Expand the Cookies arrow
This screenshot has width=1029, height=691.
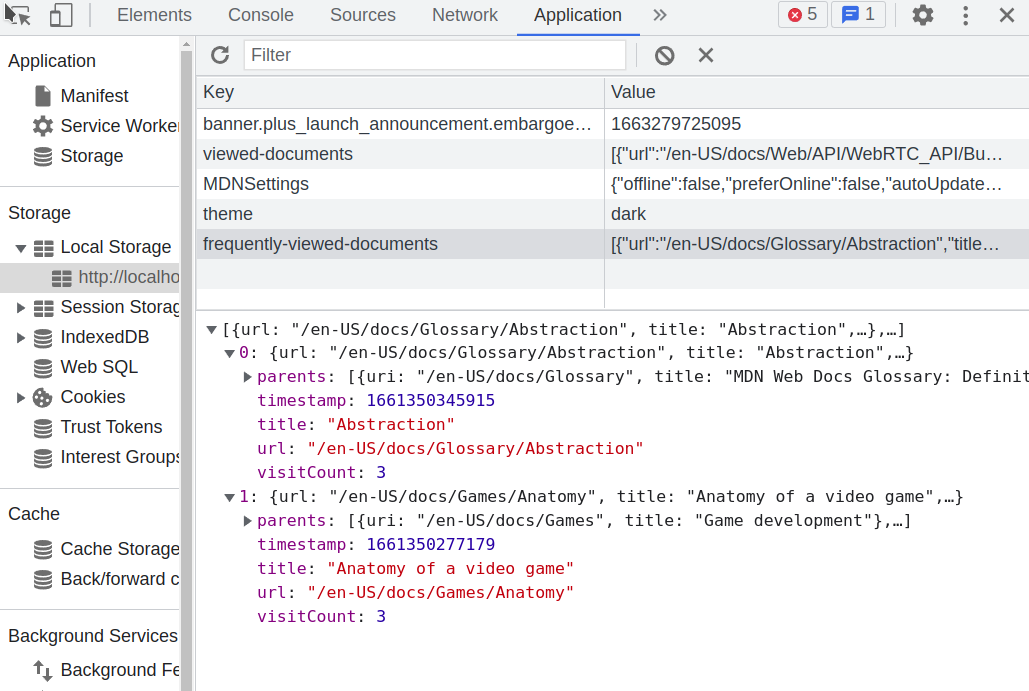(20, 398)
